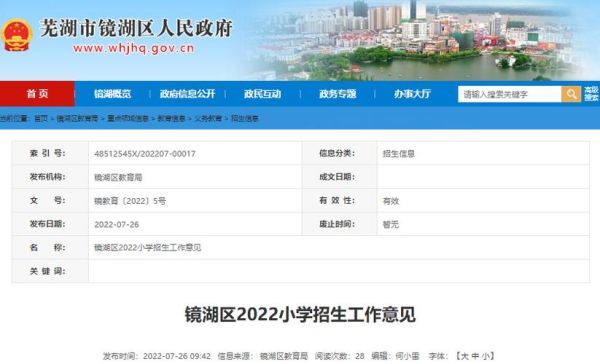Click the 文号 label cell
Screen dimensions: 600x364
[51, 201]
